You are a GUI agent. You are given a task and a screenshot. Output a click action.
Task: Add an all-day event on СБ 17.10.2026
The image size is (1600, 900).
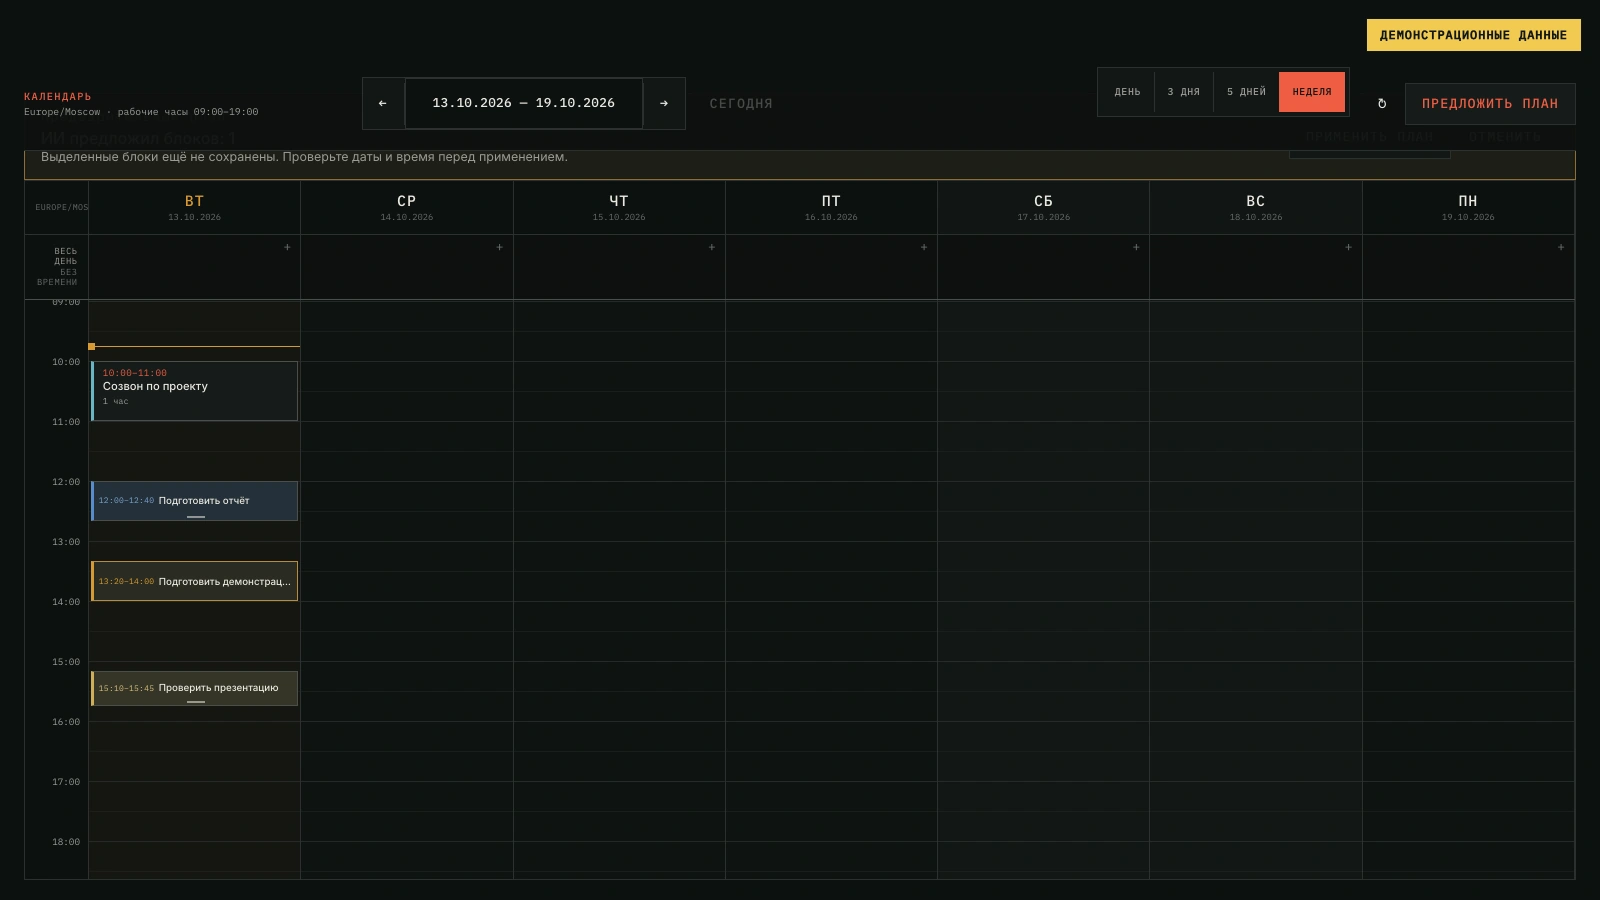tap(1136, 247)
